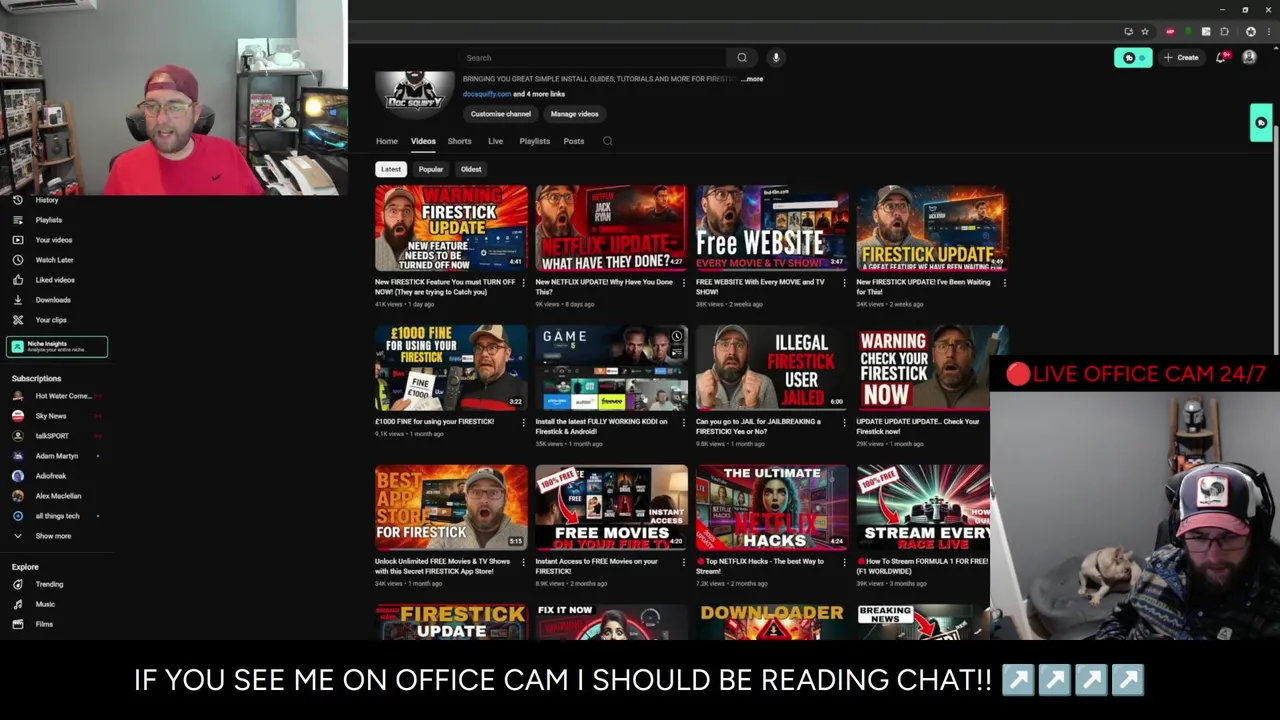This screenshot has width=1280, height=720.
Task: Go to Alex Maclellan's channel
Action: [58, 496]
